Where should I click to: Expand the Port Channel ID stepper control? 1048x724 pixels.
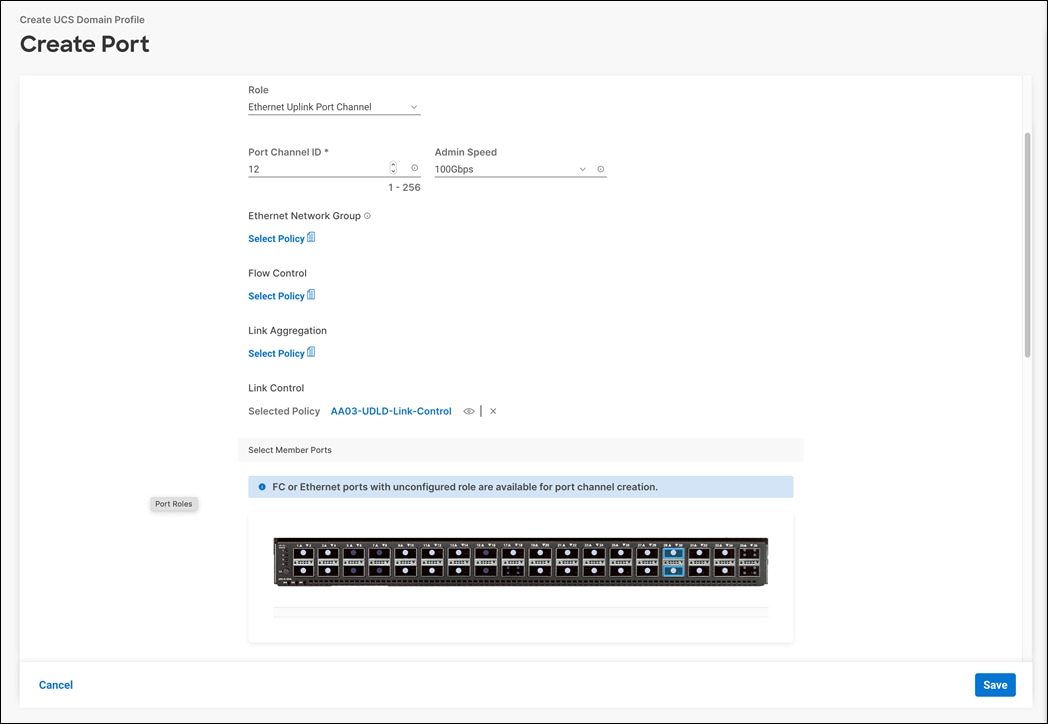(x=392, y=169)
